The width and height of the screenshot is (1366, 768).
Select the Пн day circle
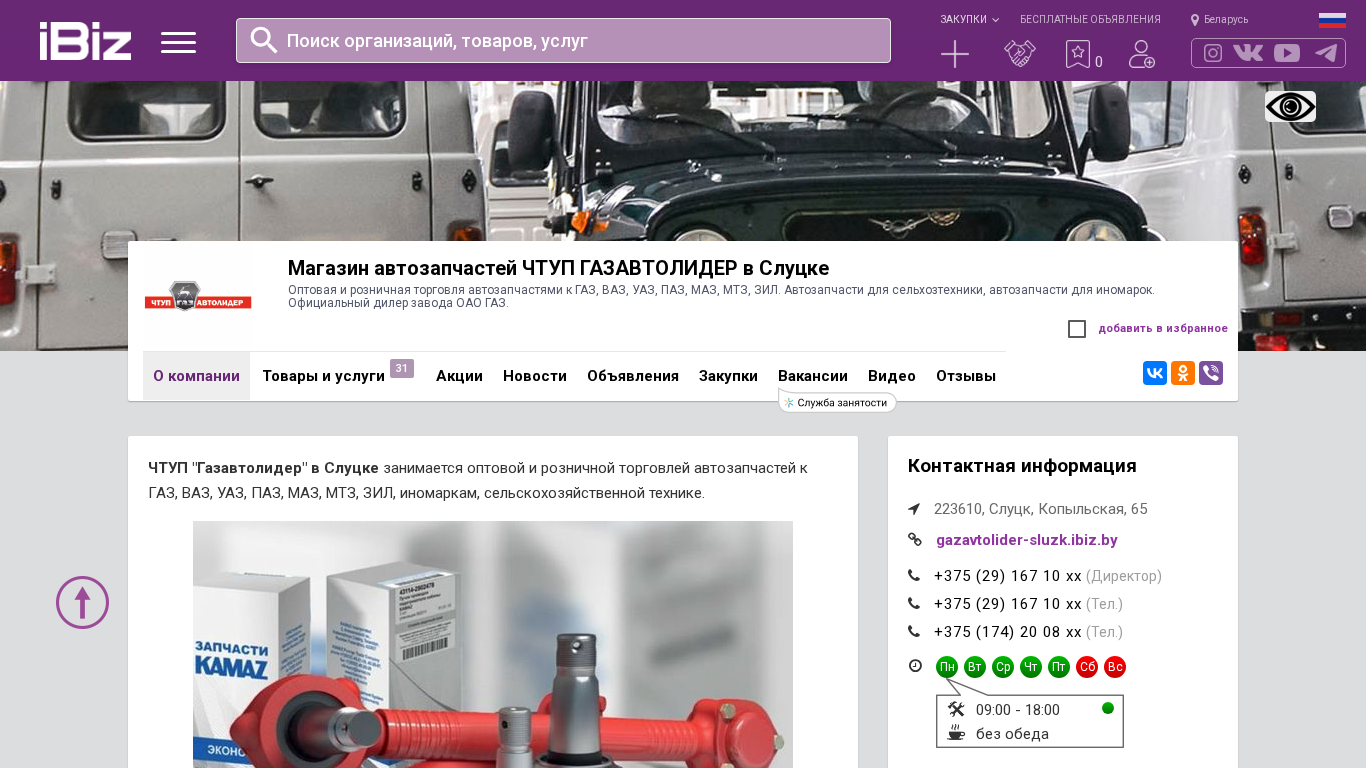(947, 667)
